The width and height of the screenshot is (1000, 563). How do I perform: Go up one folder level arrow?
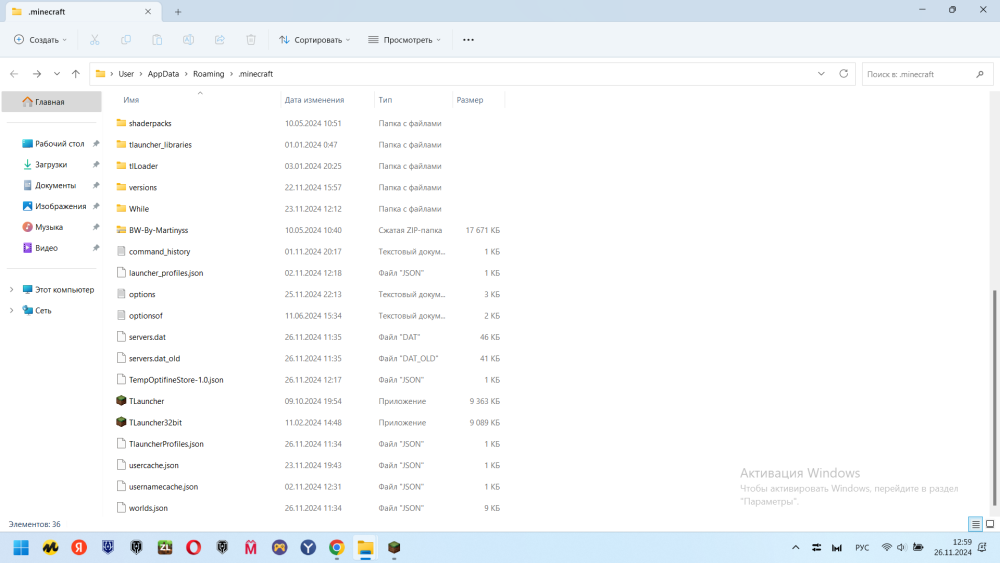click(76, 74)
